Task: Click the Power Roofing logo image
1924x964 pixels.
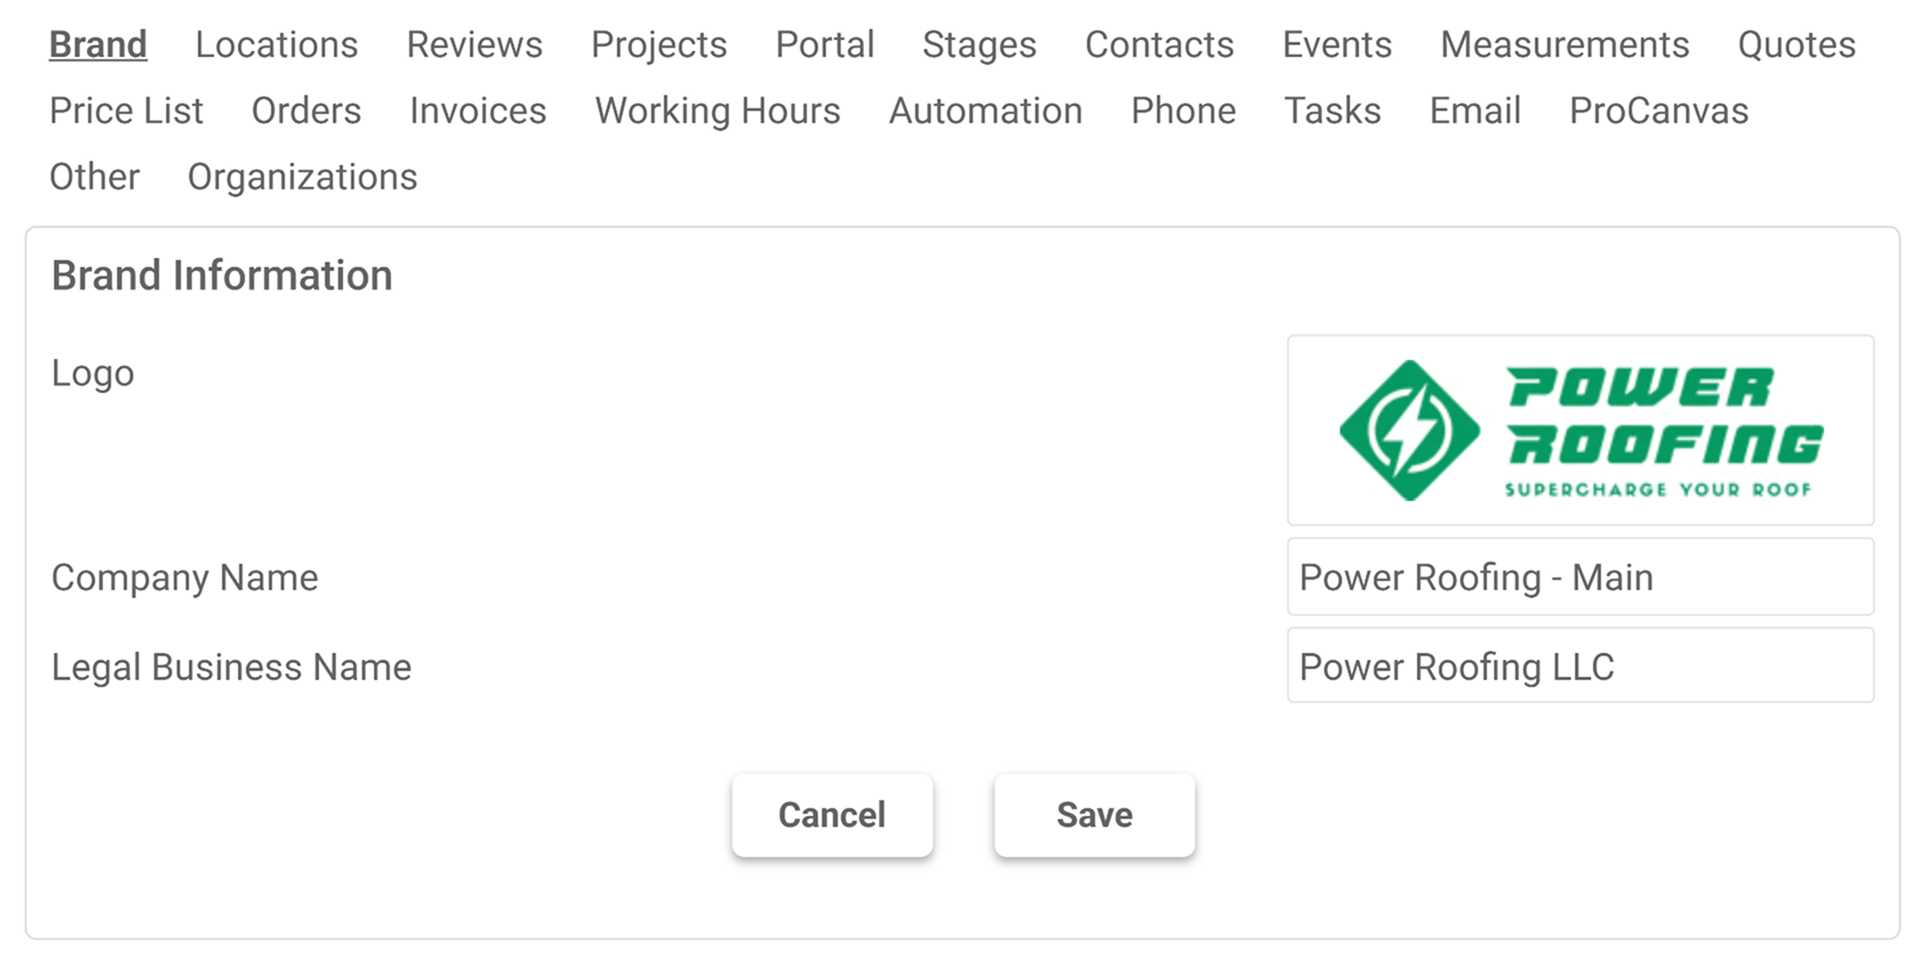Action: coord(1580,429)
